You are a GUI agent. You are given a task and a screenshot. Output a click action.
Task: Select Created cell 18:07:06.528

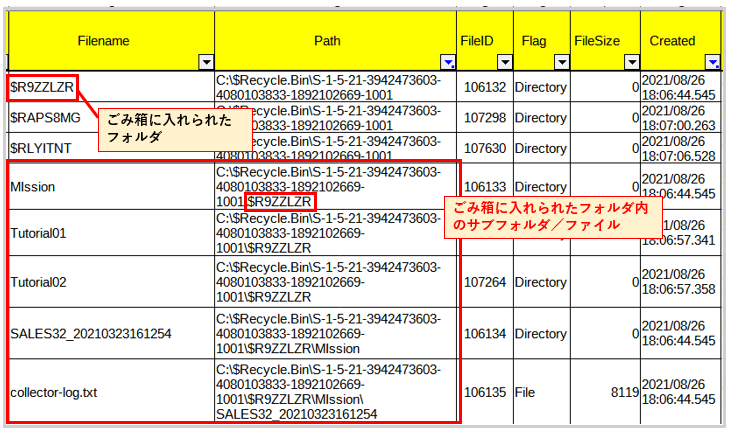tap(681, 148)
